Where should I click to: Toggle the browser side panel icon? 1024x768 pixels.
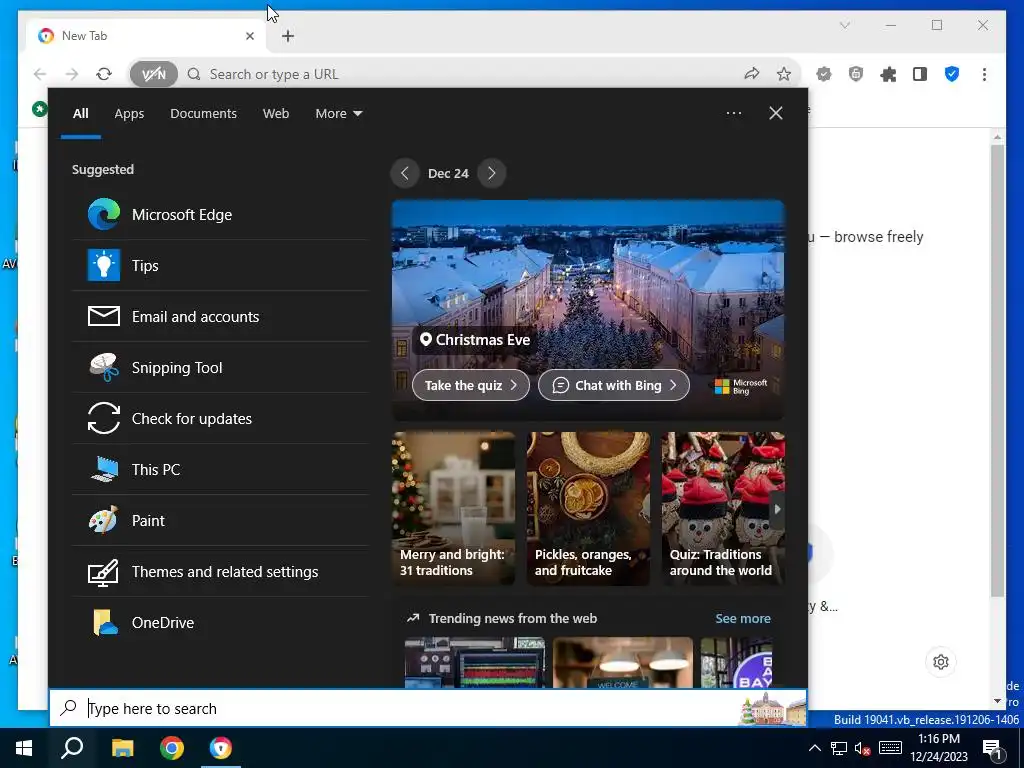[920, 74]
